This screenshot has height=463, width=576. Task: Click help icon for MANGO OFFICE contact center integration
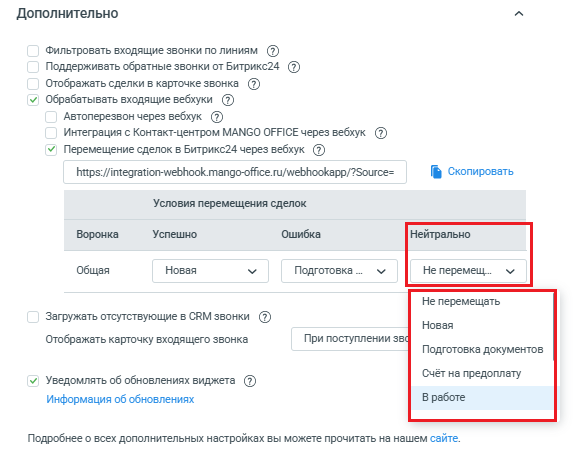tap(381, 133)
